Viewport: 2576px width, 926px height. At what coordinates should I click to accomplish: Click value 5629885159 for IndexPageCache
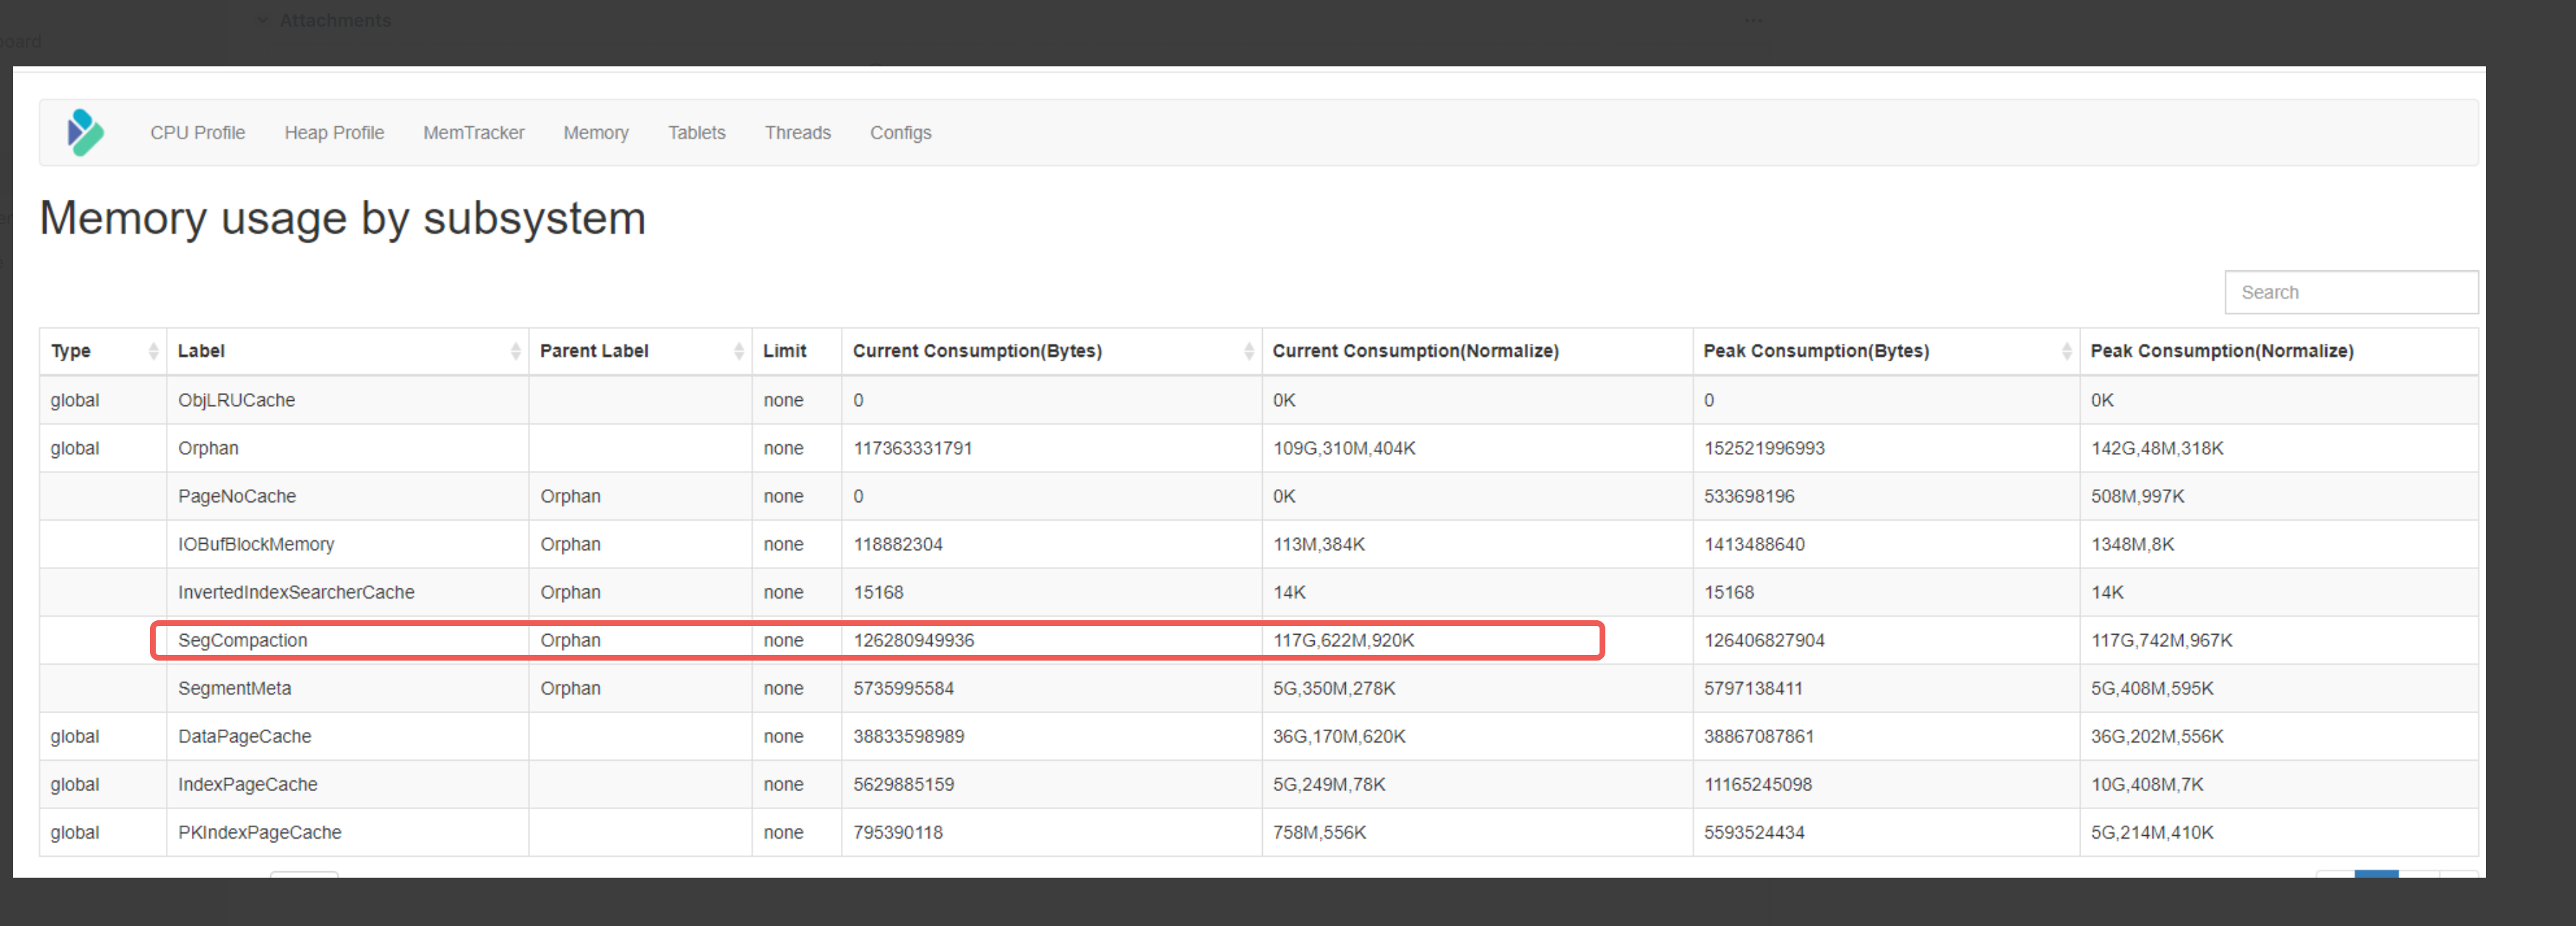[903, 784]
